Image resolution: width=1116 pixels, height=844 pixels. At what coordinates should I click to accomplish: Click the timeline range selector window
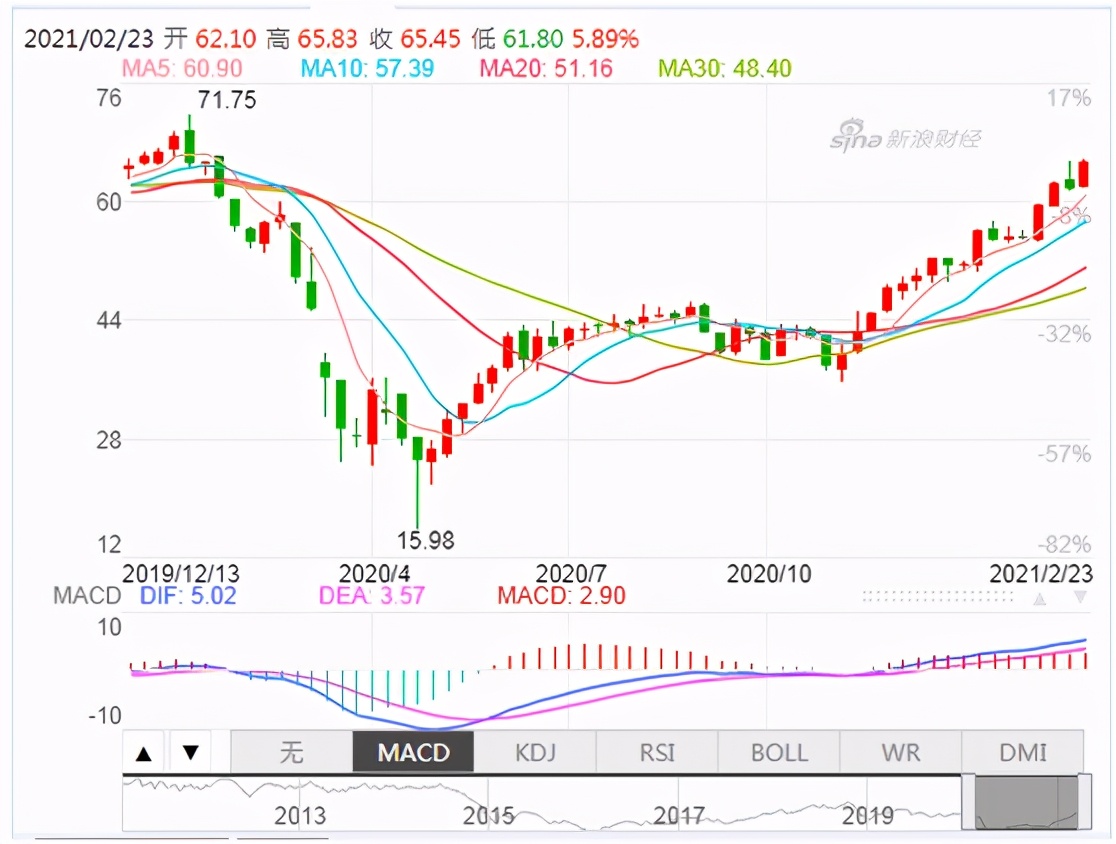tap(1026, 802)
